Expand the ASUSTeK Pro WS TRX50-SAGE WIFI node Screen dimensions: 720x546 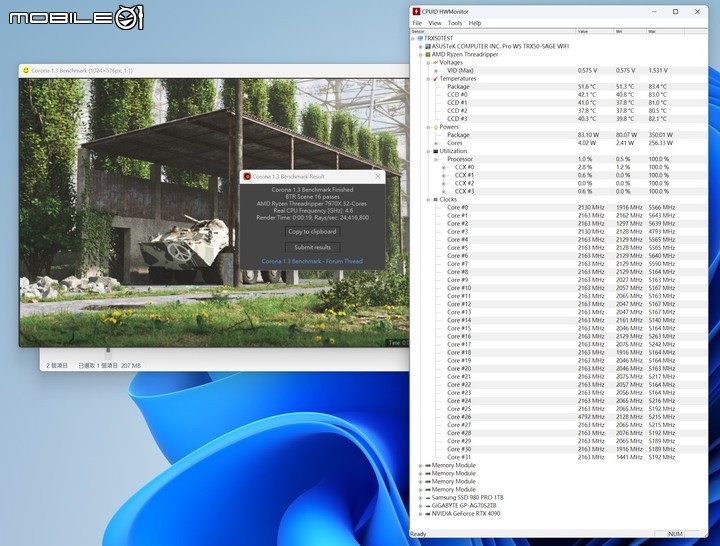click(x=420, y=46)
